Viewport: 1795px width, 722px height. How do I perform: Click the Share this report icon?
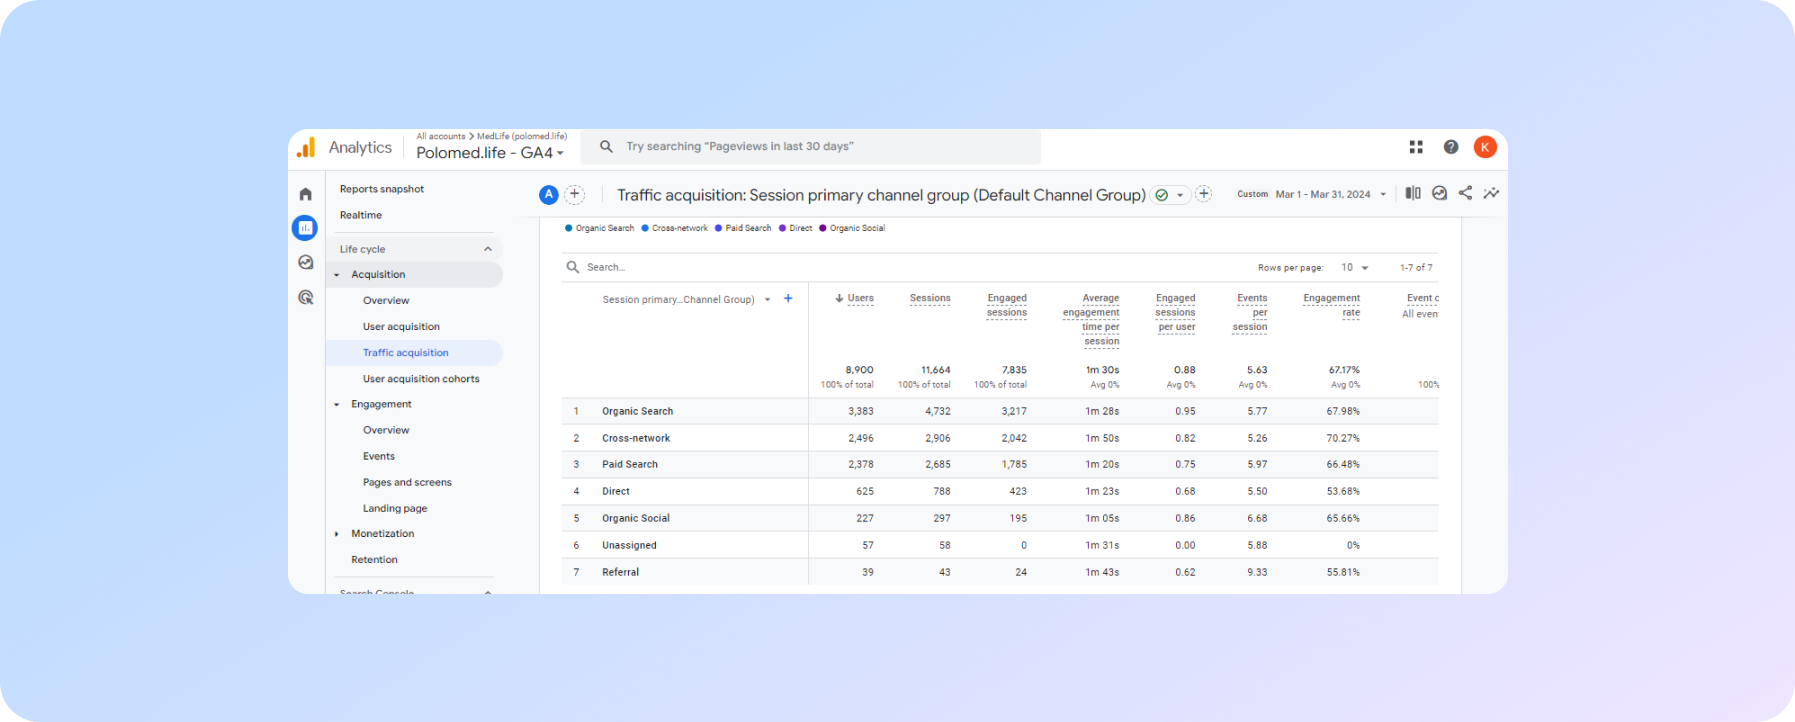click(1465, 193)
